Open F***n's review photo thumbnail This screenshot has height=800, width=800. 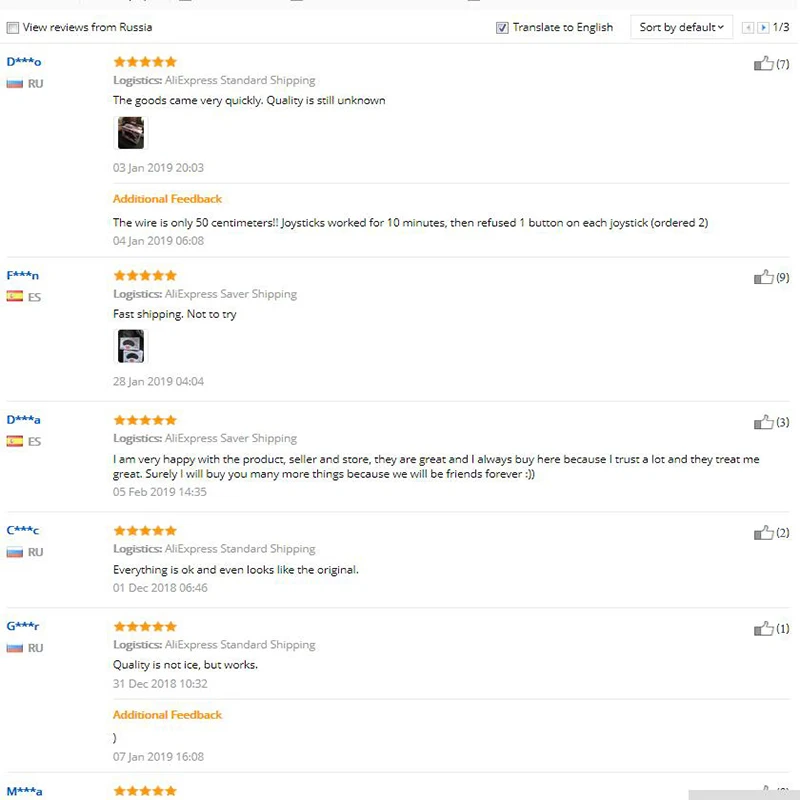(x=131, y=346)
